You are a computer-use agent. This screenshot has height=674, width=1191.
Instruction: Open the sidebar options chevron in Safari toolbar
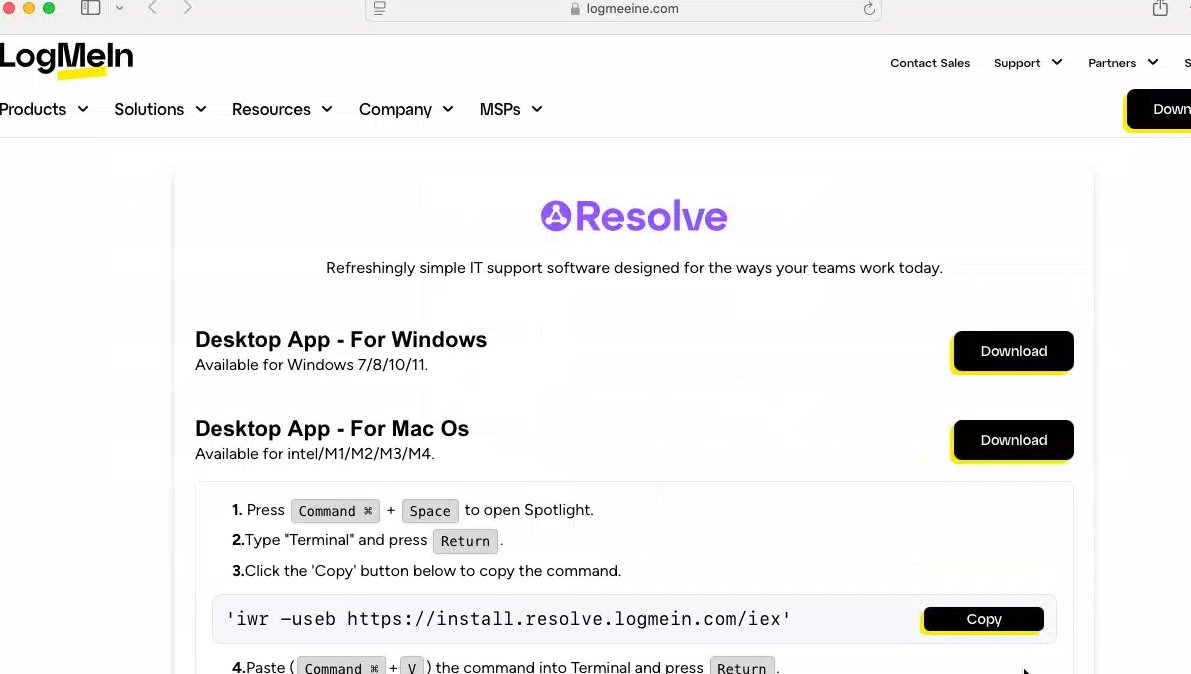point(119,8)
